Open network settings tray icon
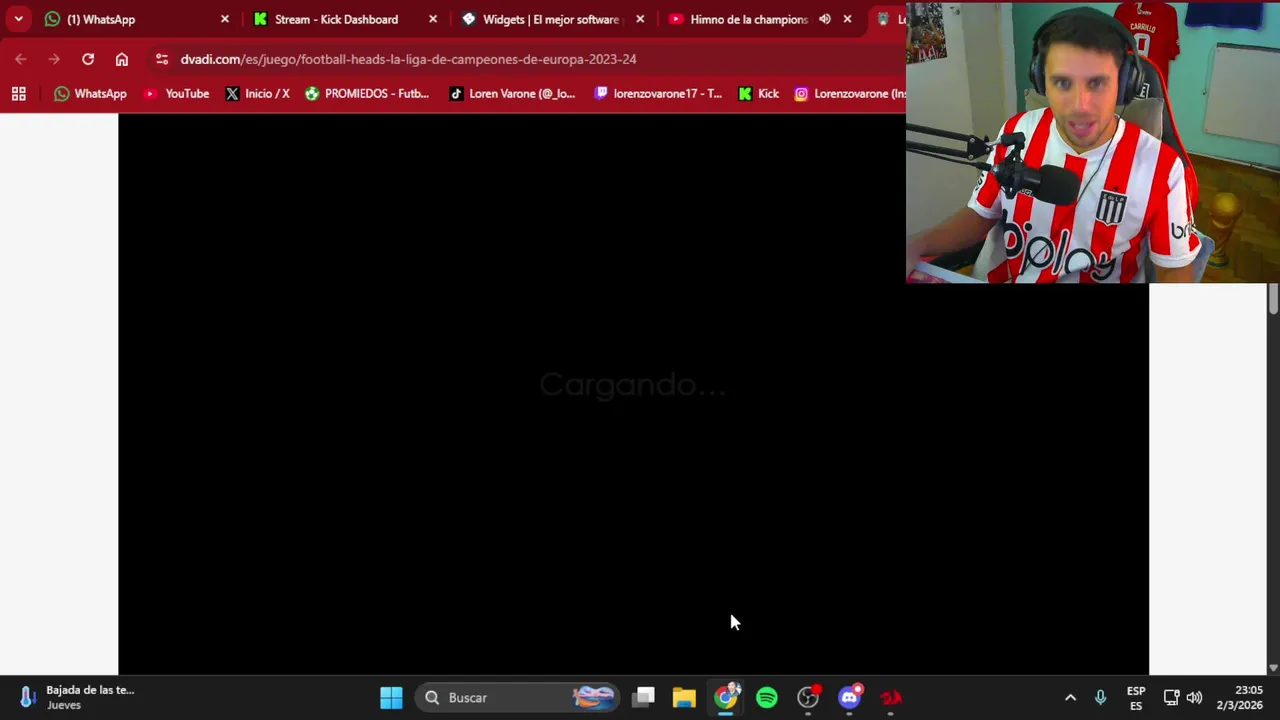The width and height of the screenshot is (1280, 720). [1171, 697]
